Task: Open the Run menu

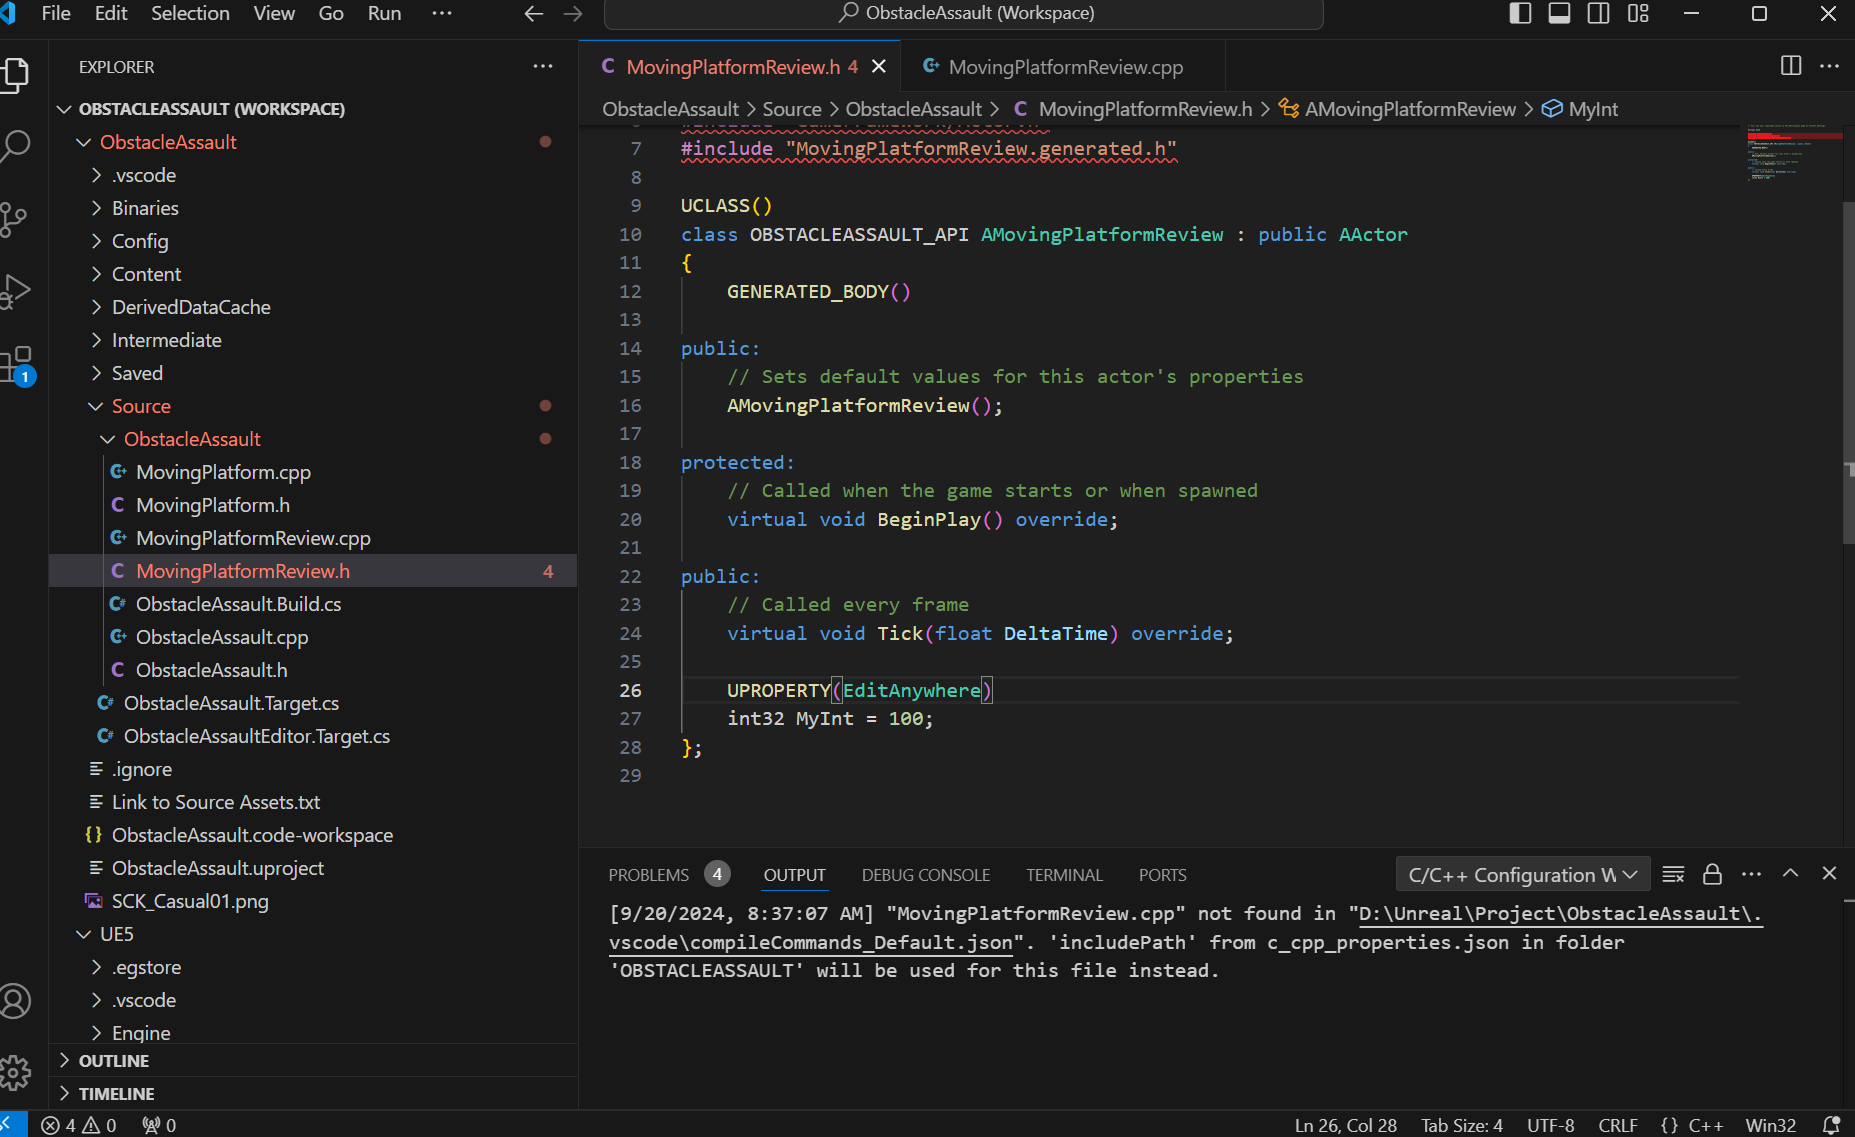Action: (384, 13)
